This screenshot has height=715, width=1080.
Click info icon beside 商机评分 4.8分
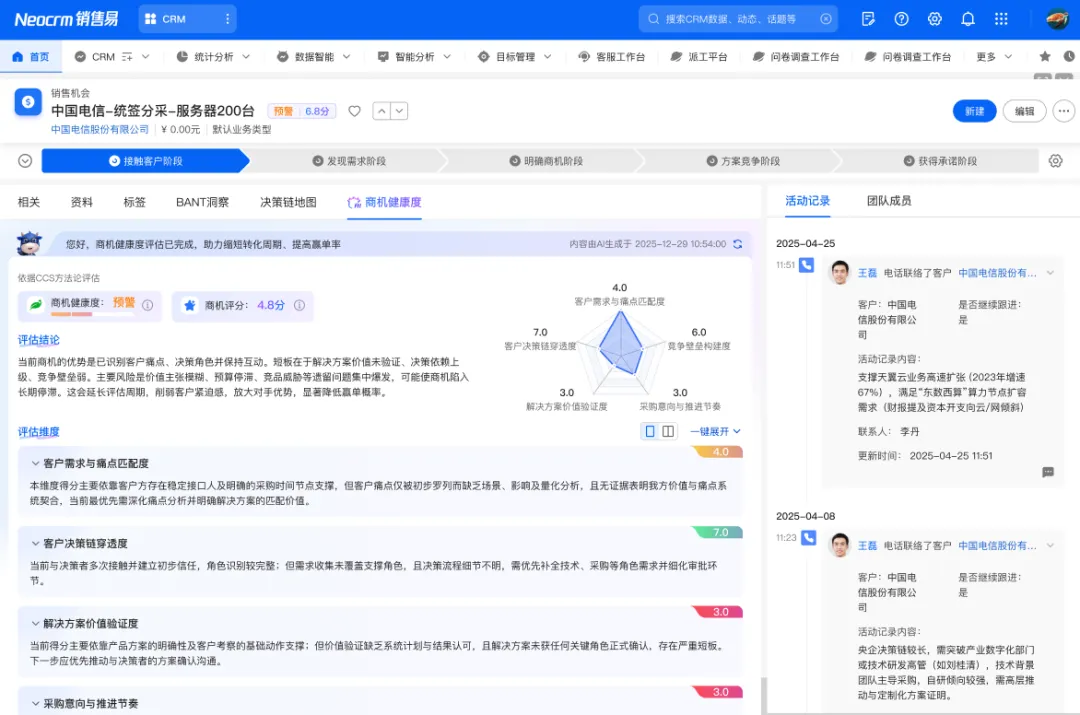(x=299, y=306)
